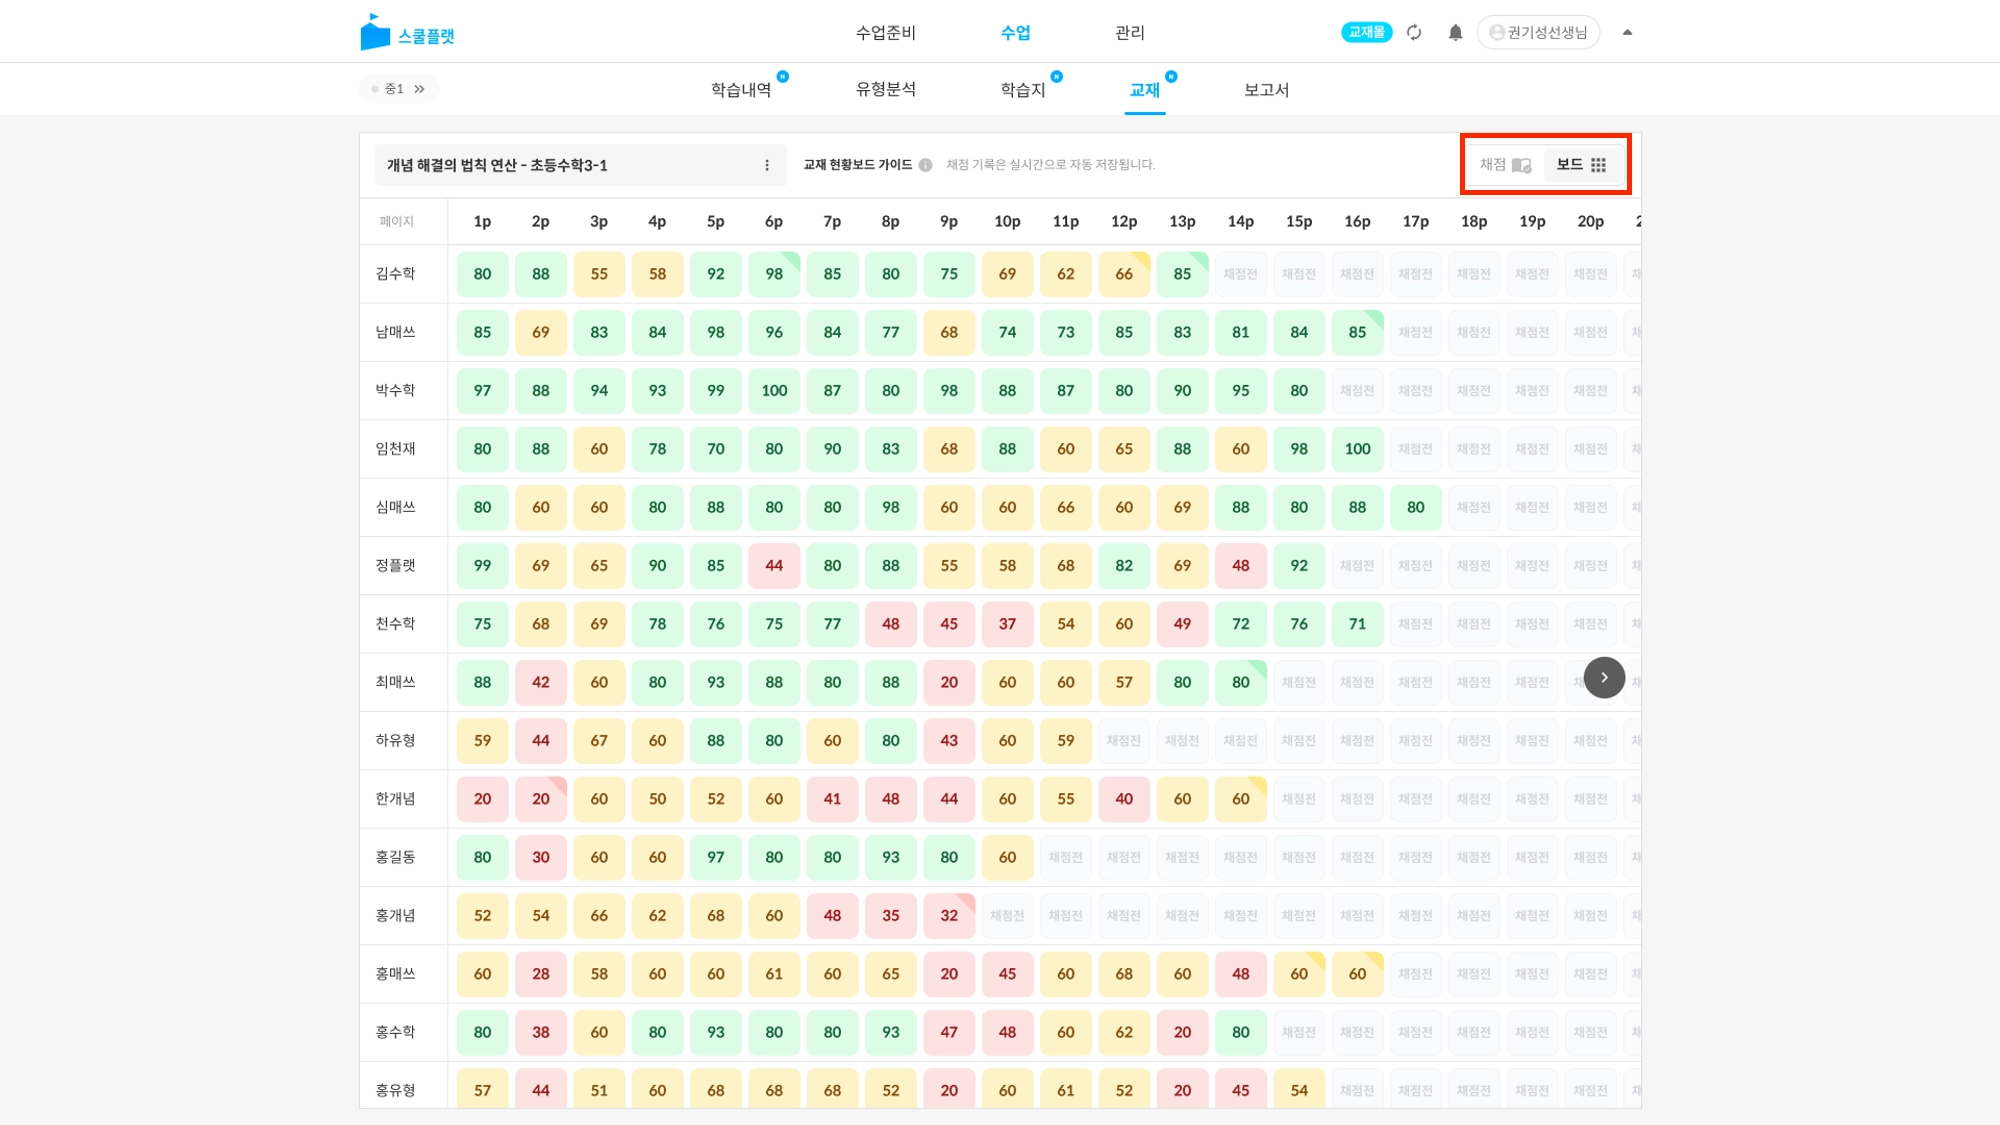Click 교재 현황보드 가이드 link

[857, 165]
